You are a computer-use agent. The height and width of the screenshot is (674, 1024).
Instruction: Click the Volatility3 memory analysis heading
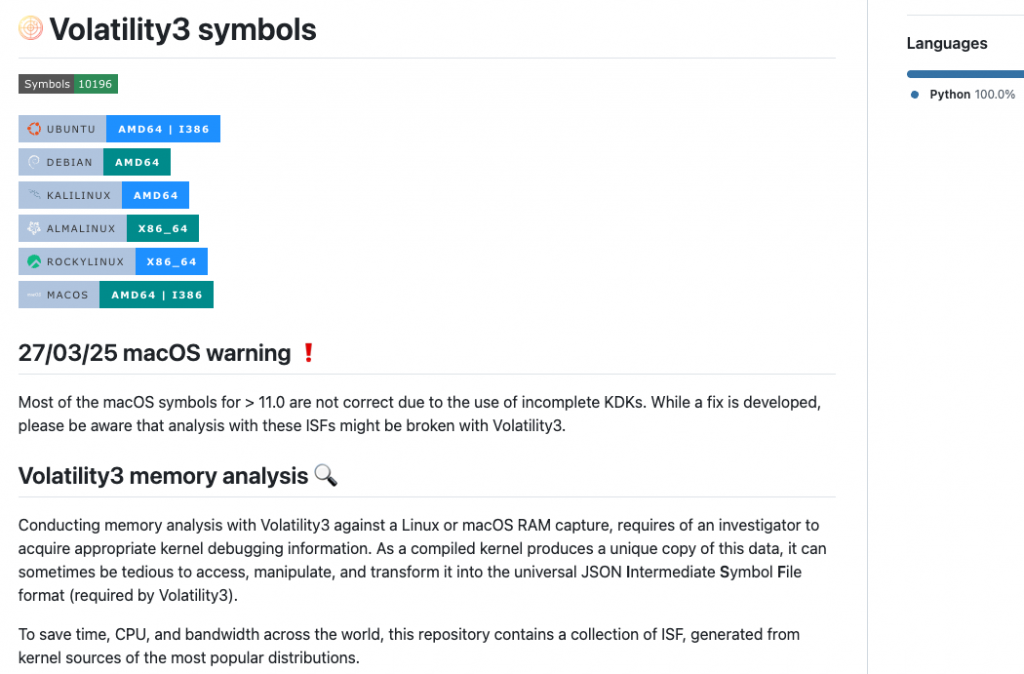click(x=163, y=476)
